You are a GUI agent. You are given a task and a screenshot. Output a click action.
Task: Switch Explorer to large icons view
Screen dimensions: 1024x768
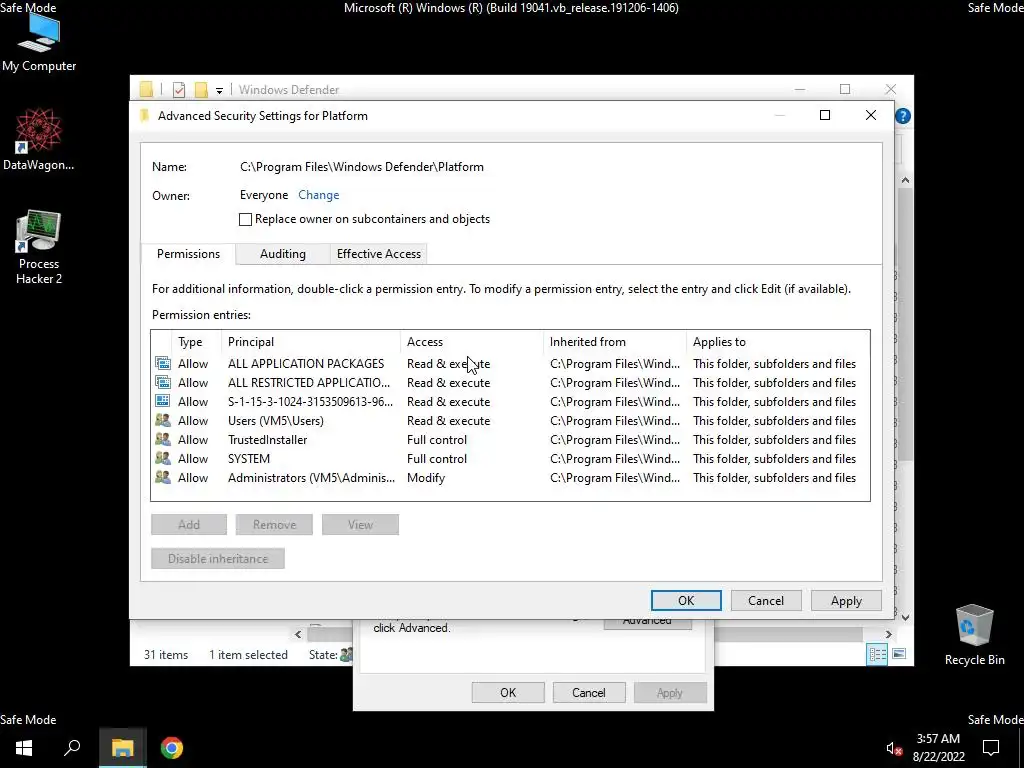click(899, 654)
